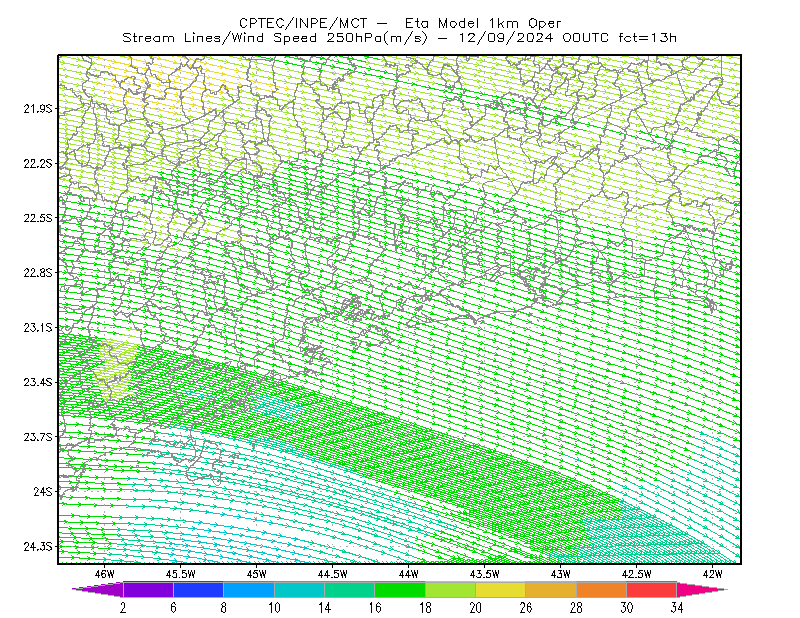This screenshot has width=800, height=618.
Task: Select the gold 26-28 legend swatch
Action: tap(551, 589)
